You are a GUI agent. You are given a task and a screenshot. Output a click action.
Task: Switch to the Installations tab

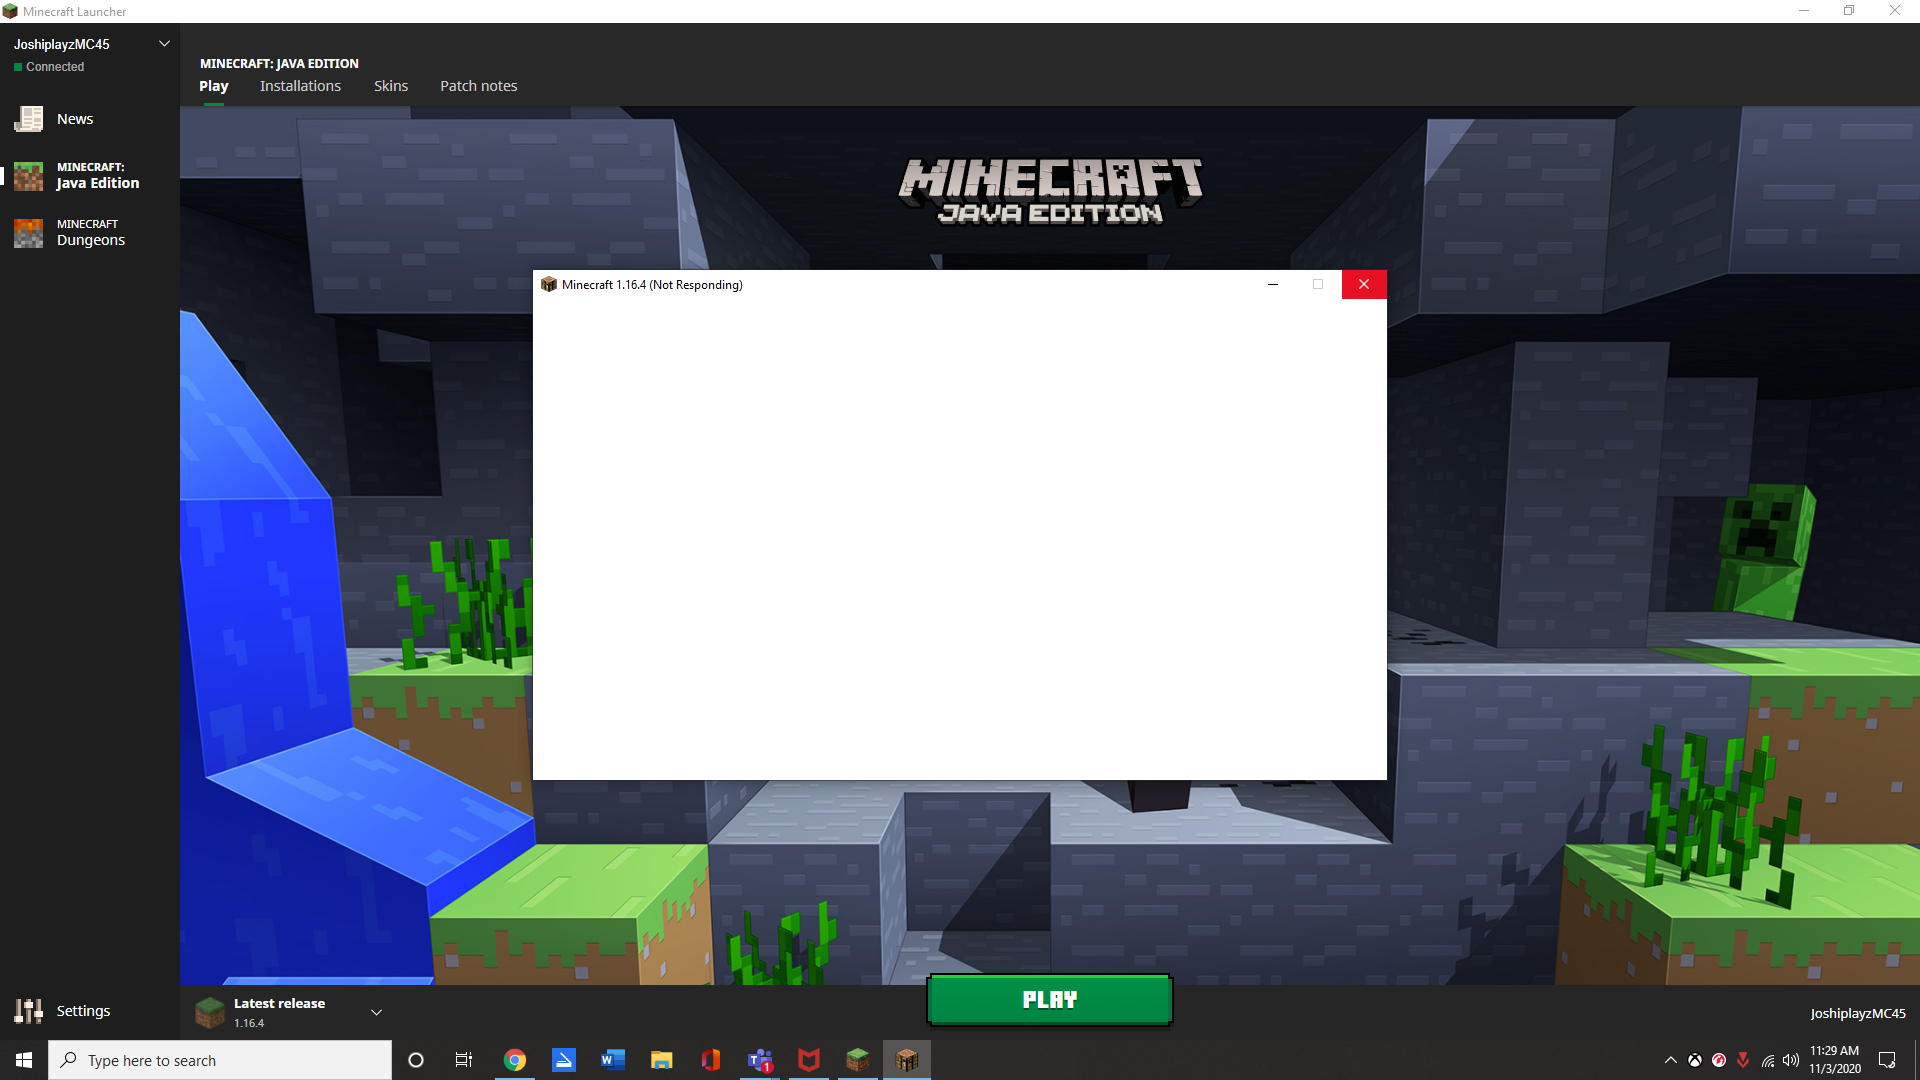(x=300, y=86)
